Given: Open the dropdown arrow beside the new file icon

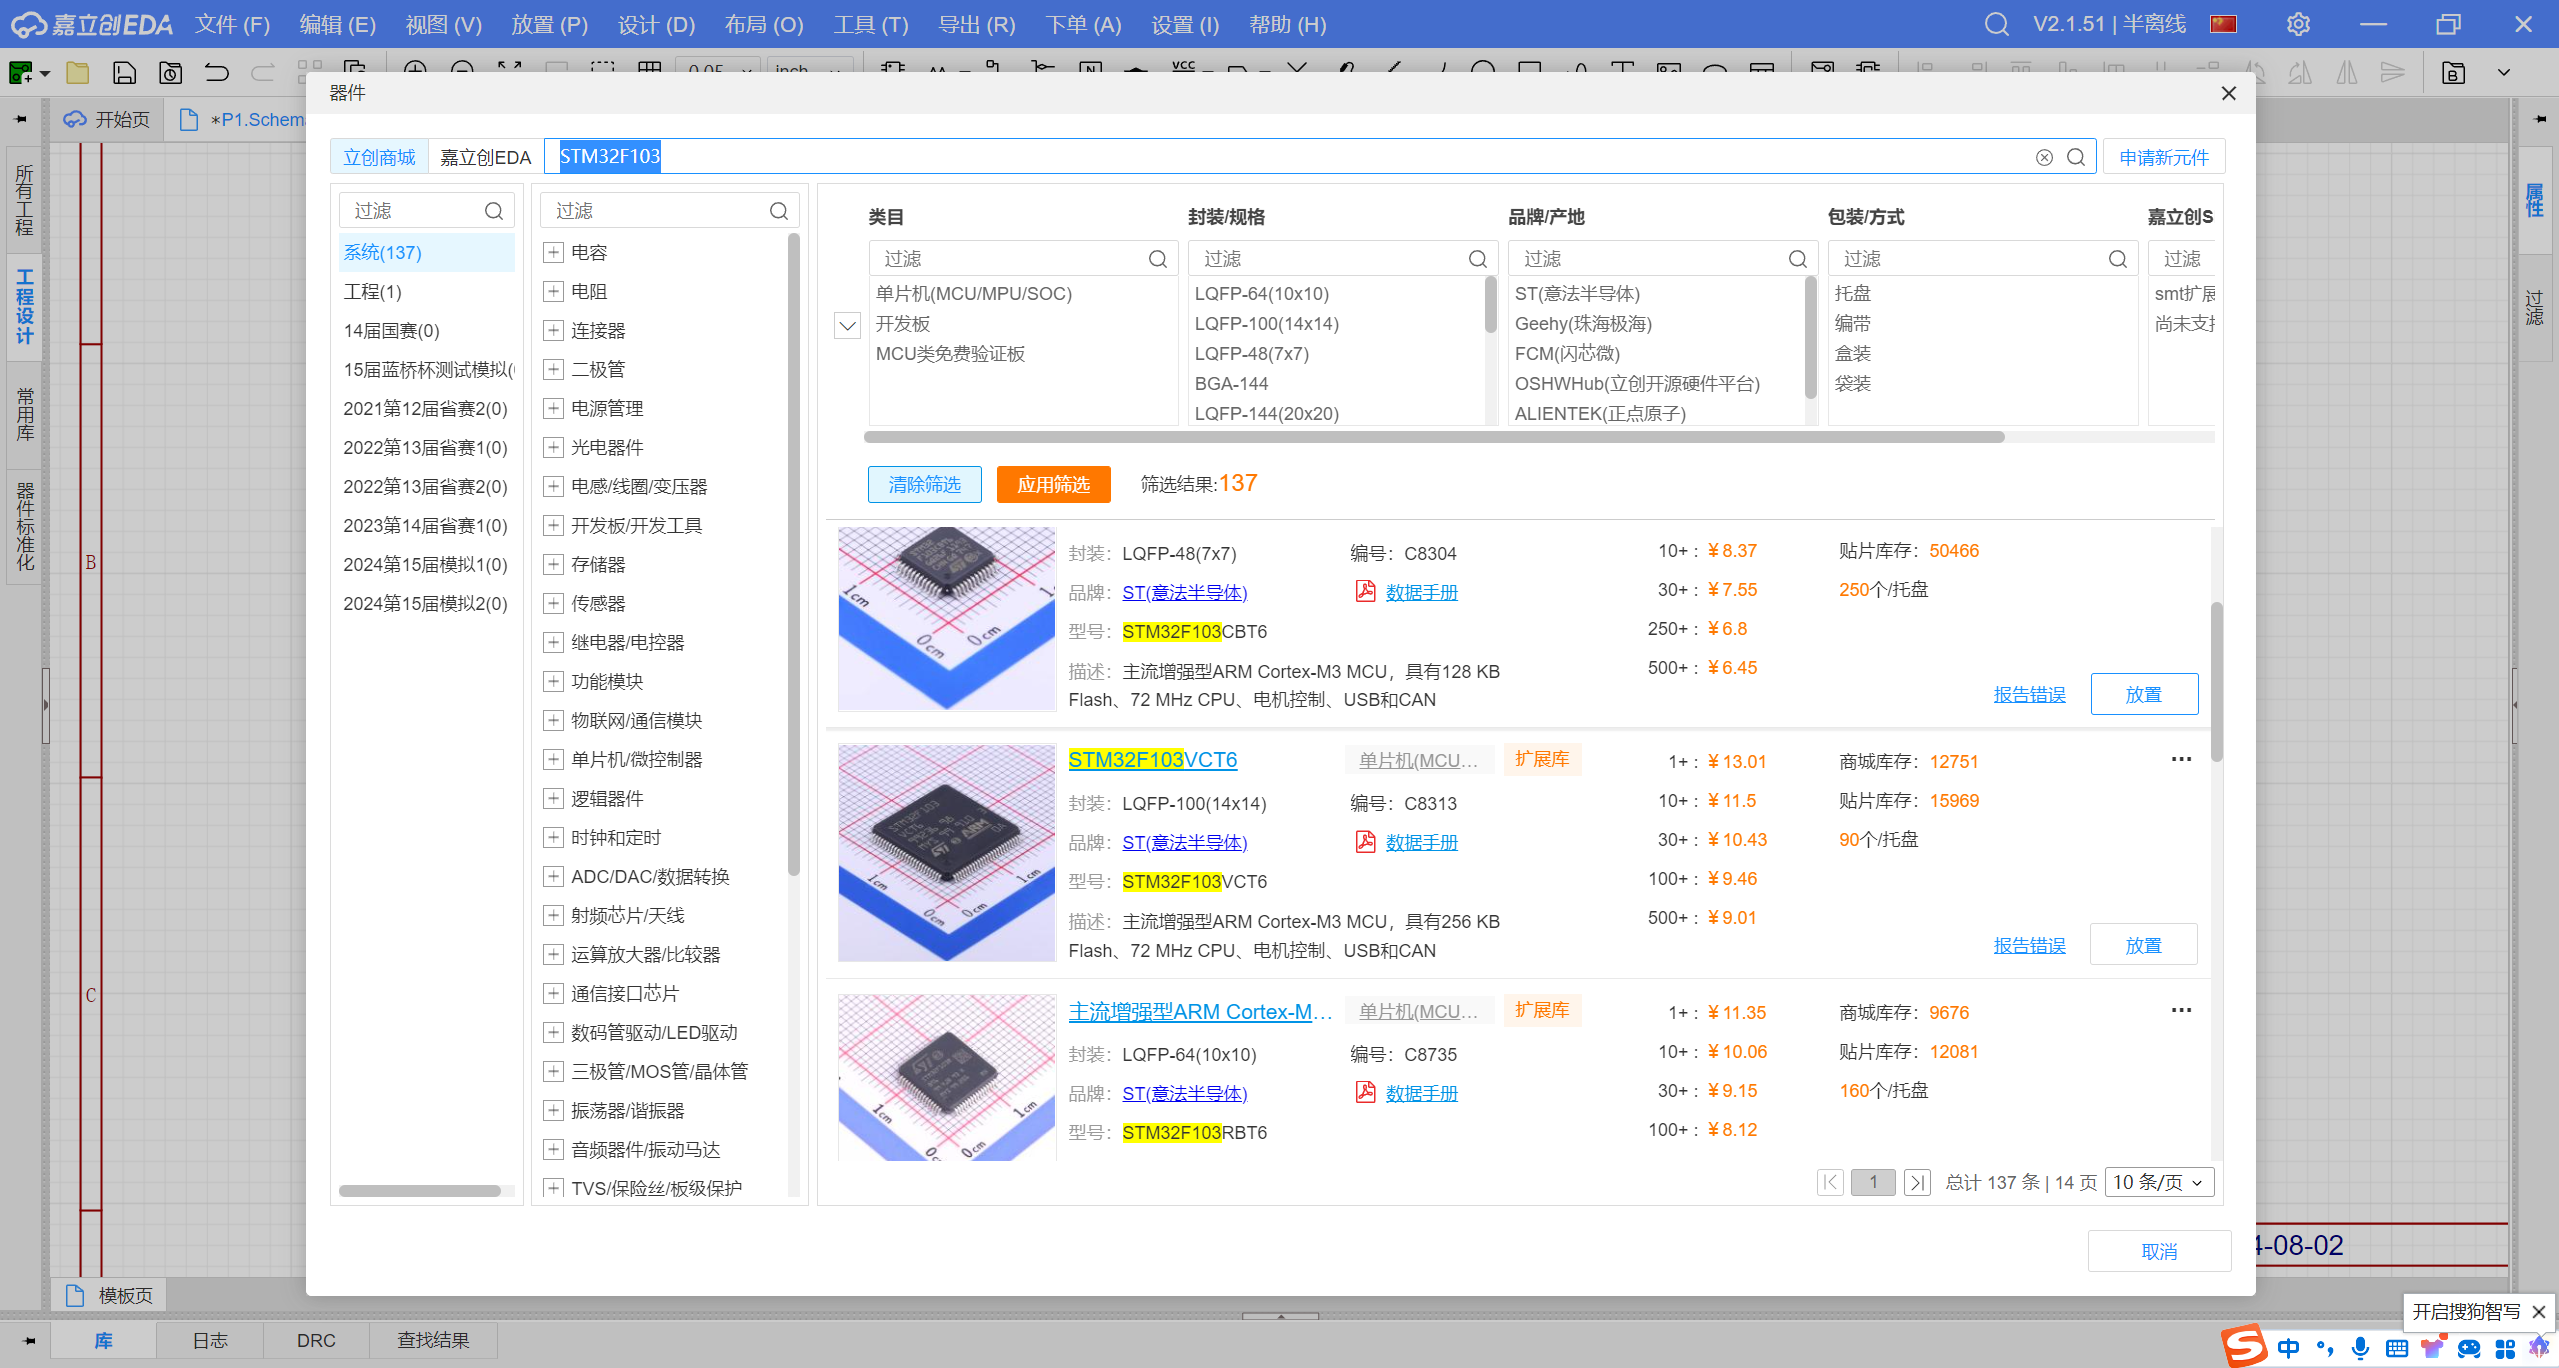Looking at the screenshot, I should point(45,74).
